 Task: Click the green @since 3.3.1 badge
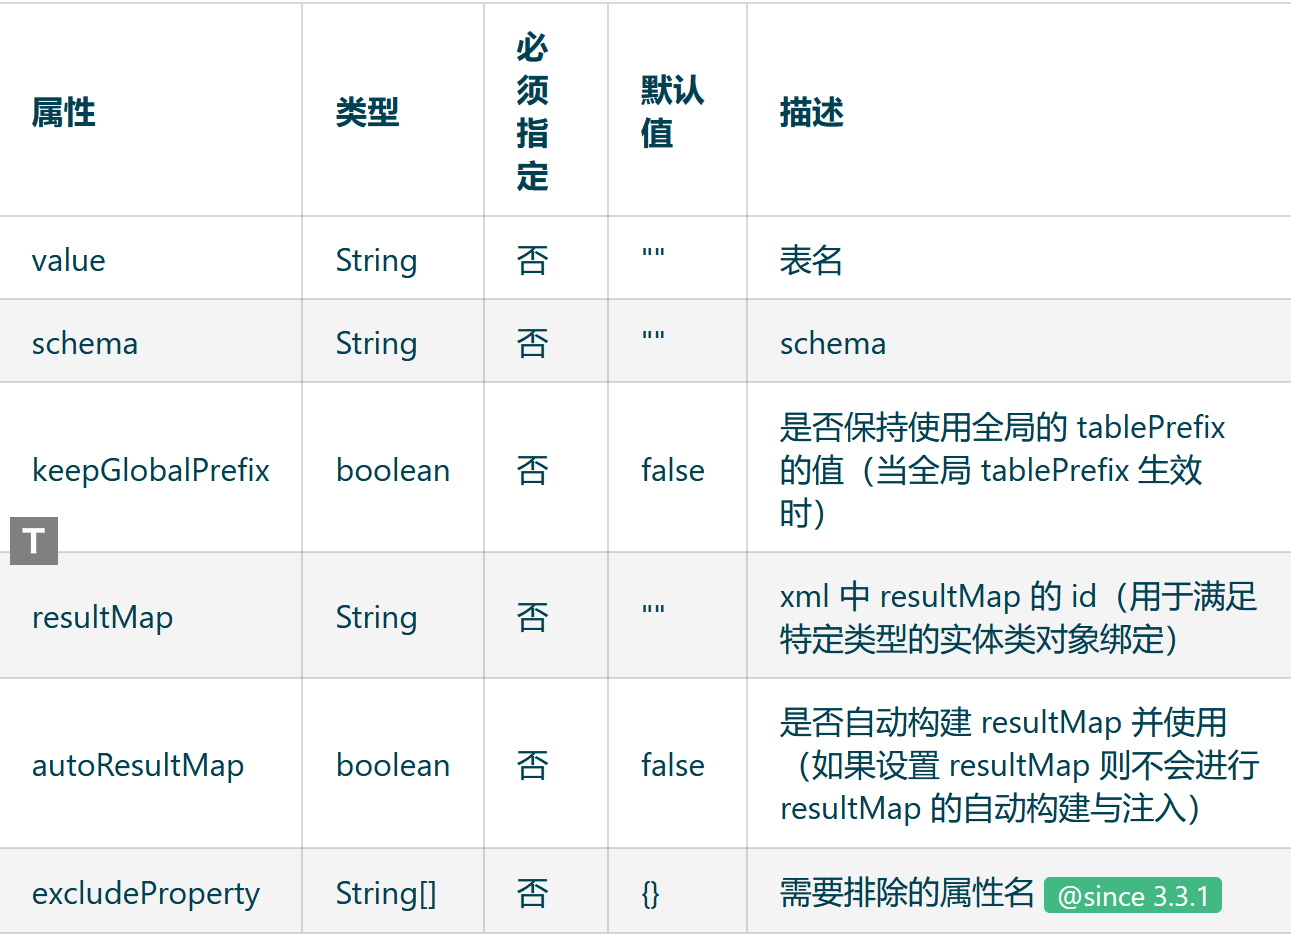click(1132, 895)
